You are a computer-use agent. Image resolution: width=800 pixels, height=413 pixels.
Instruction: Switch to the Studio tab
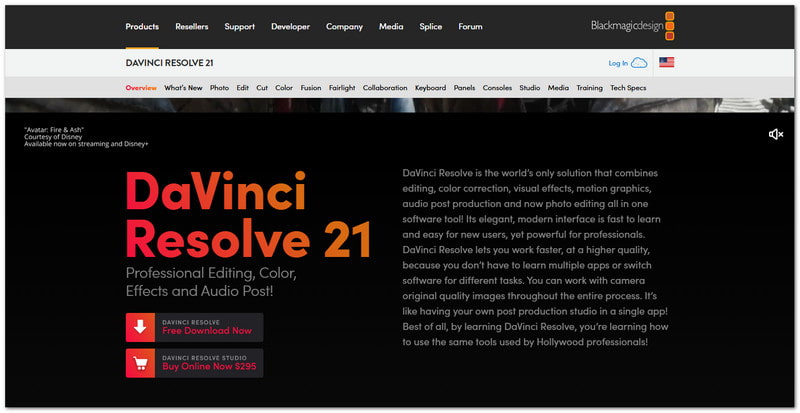pyautogui.click(x=530, y=88)
